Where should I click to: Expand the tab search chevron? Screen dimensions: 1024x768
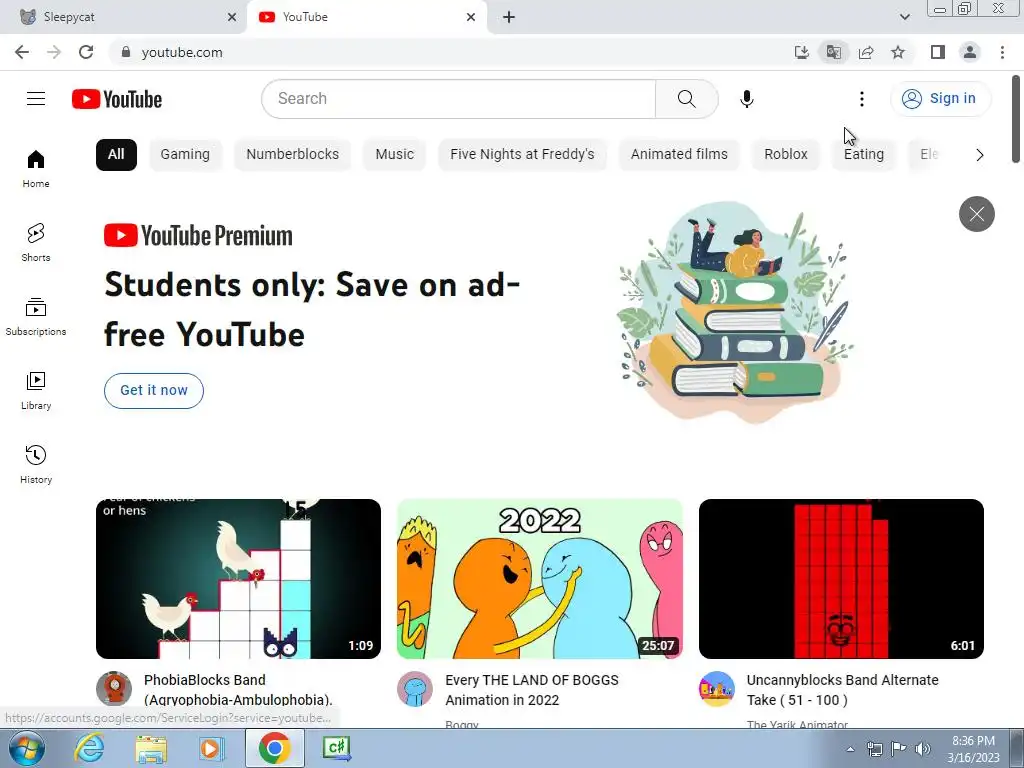(x=904, y=17)
